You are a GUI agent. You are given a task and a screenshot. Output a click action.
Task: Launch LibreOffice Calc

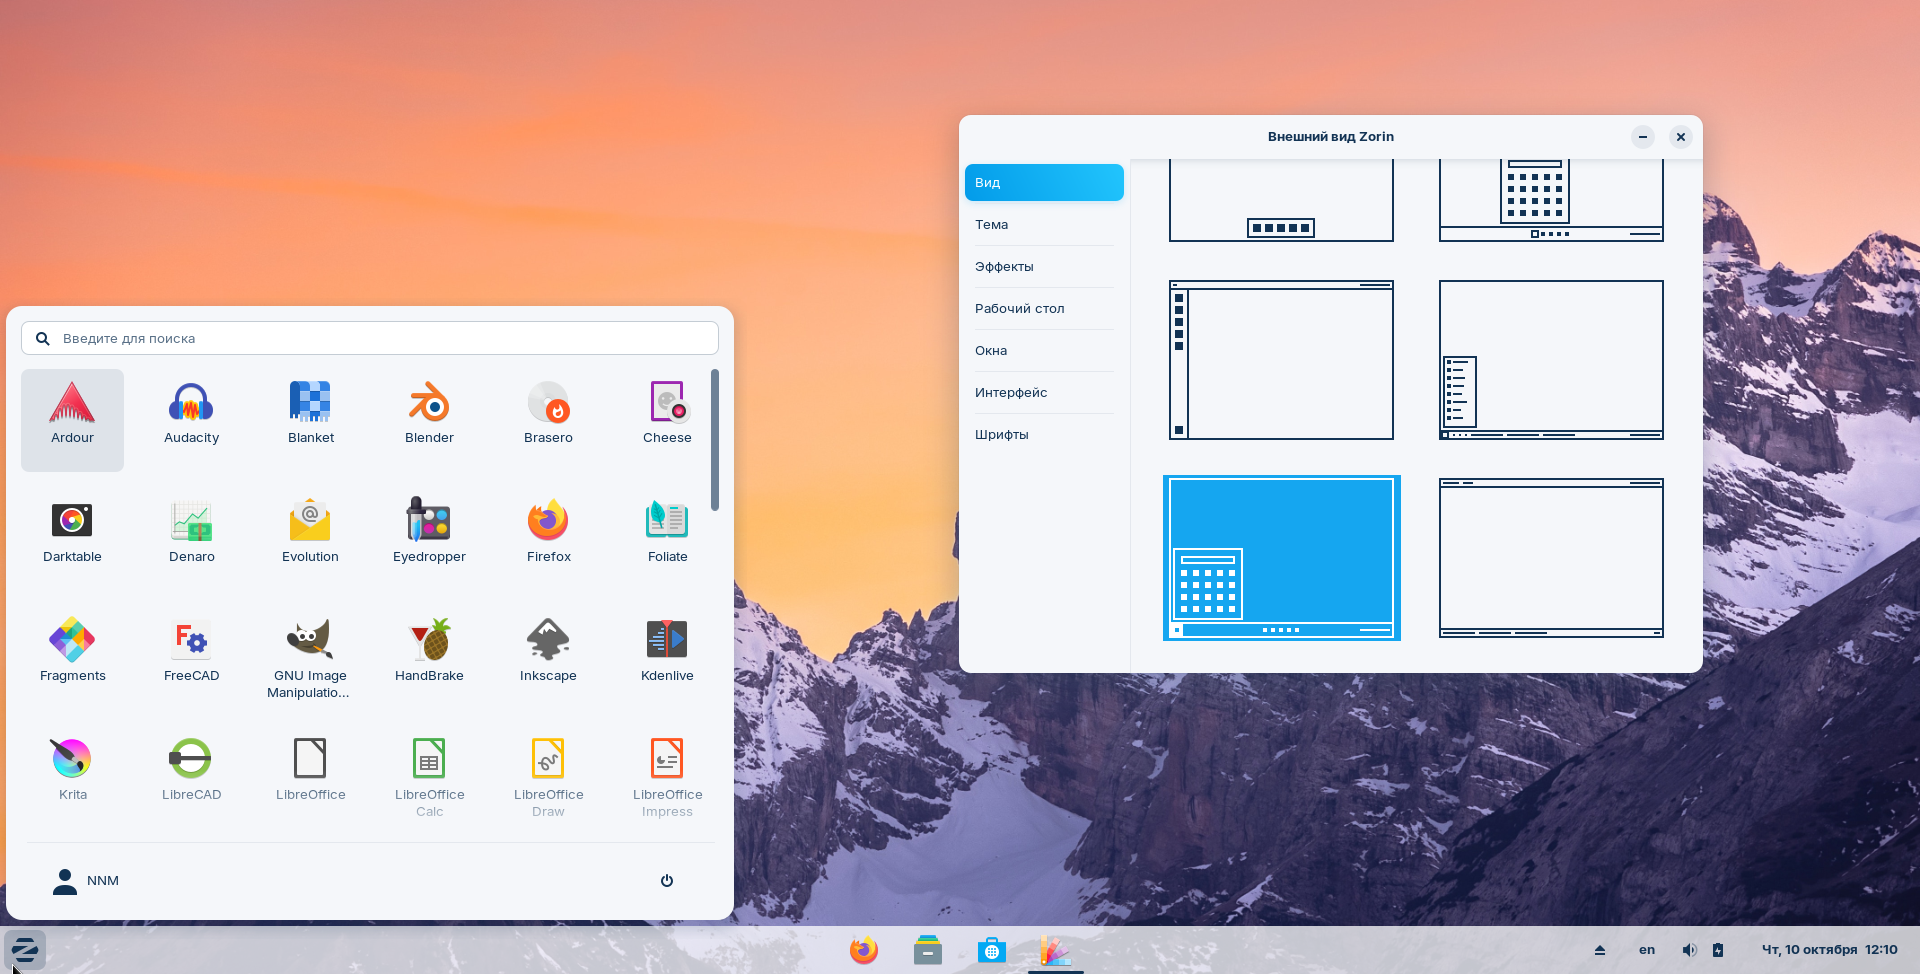pos(429,777)
